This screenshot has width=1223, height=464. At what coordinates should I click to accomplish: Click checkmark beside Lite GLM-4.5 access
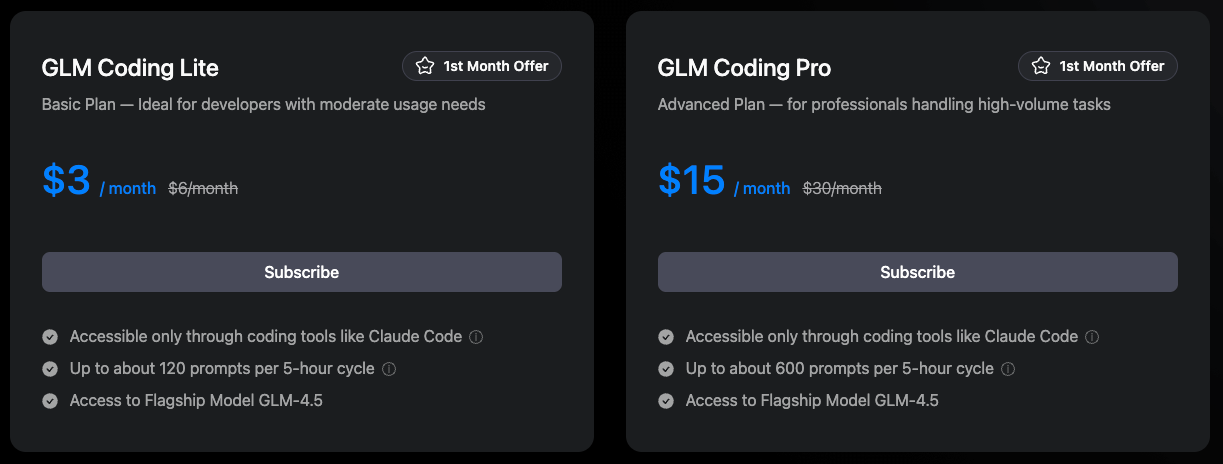pos(50,401)
